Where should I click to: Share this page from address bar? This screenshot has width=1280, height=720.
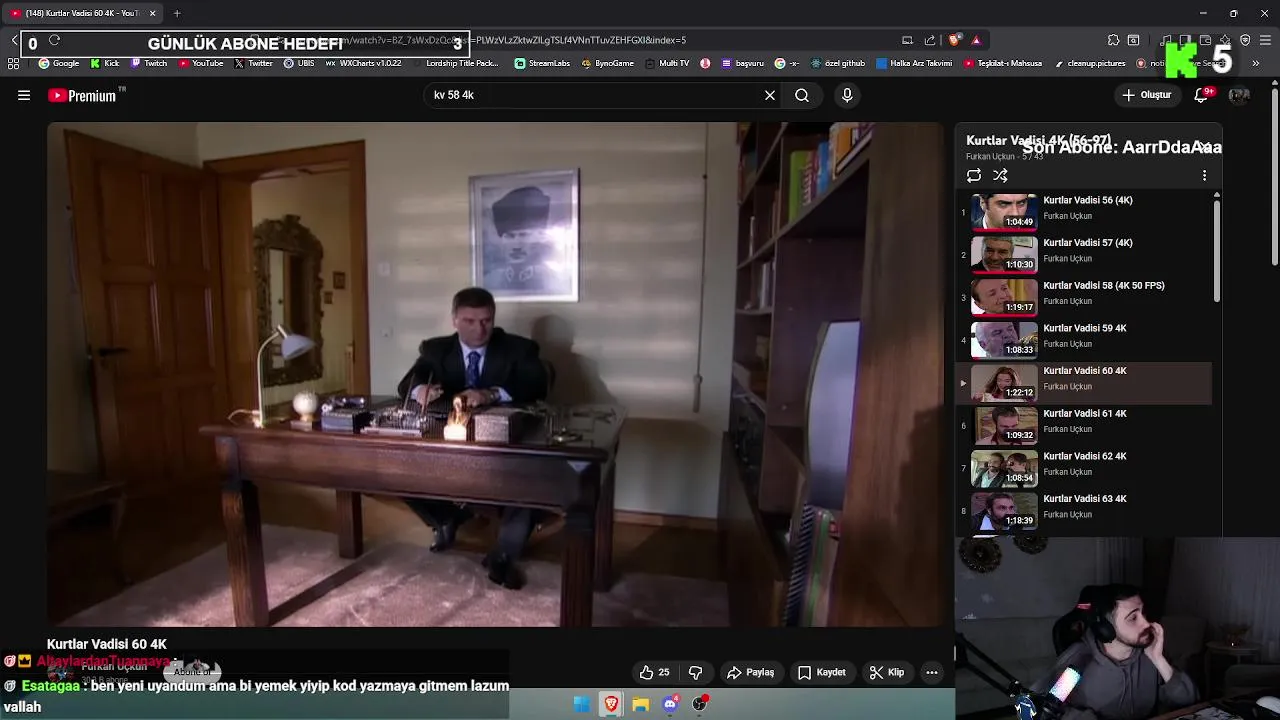(x=930, y=40)
